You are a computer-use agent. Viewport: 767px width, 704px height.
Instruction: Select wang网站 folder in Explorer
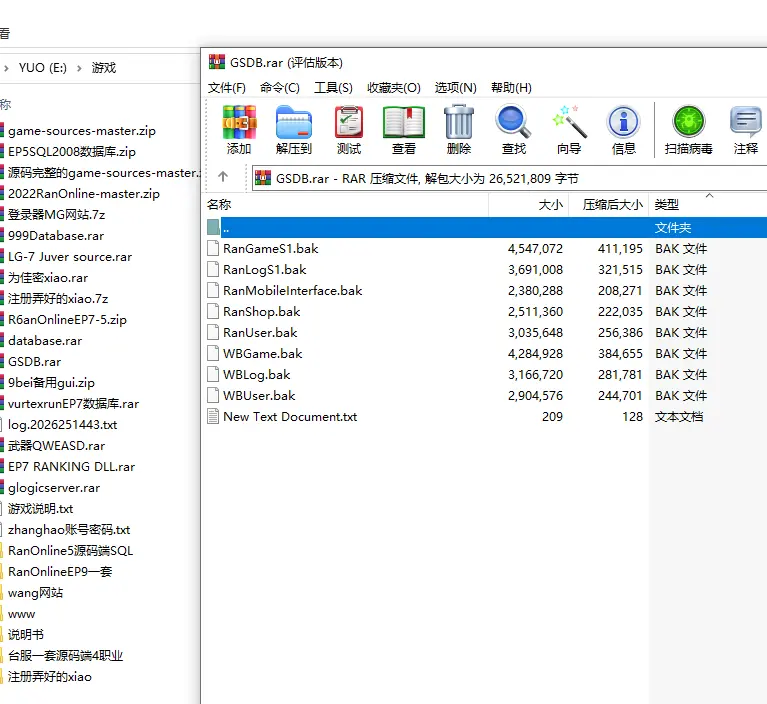tap(35, 593)
